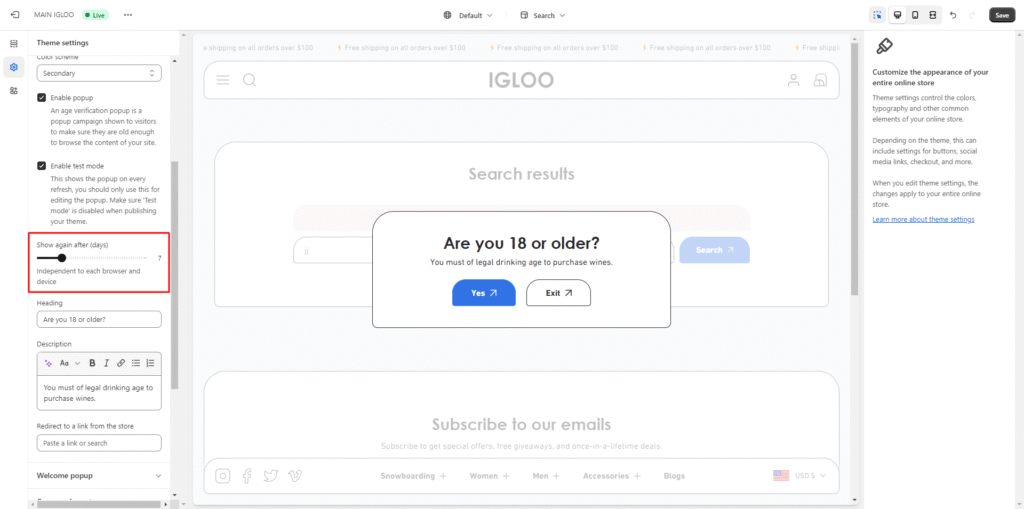Insert link in the Description editor
The width and height of the screenshot is (1024, 509).
[121, 363]
